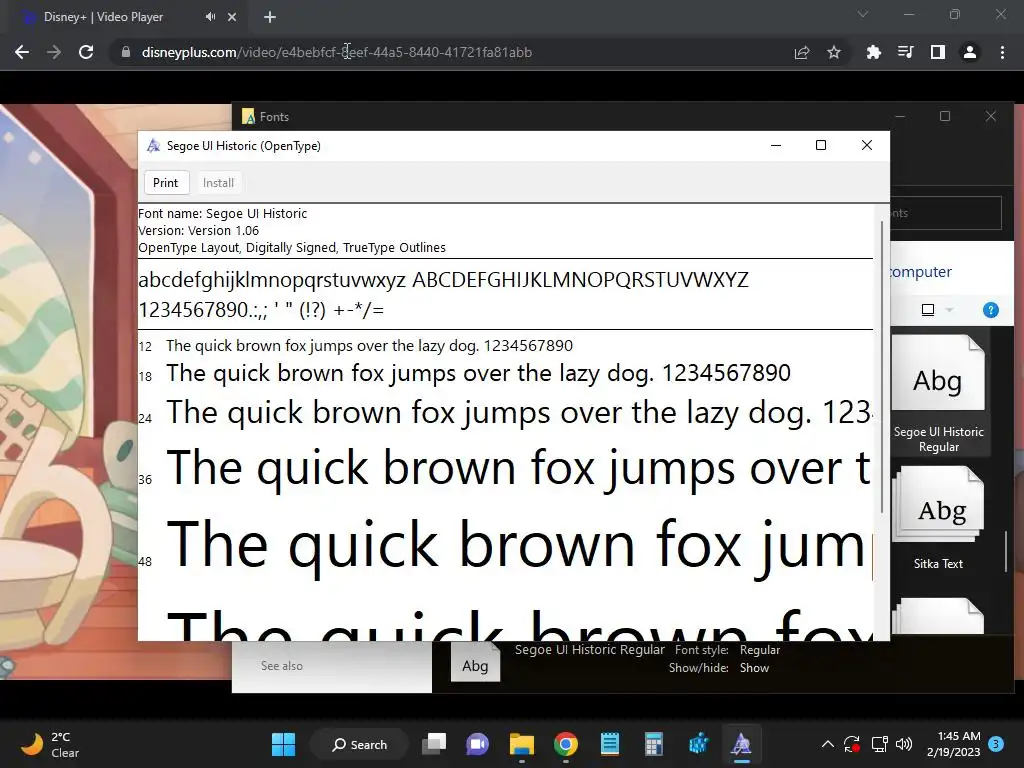The image size is (1024, 768).
Task: Open Windows Start menu
Action: pyautogui.click(x=283, y=744)
